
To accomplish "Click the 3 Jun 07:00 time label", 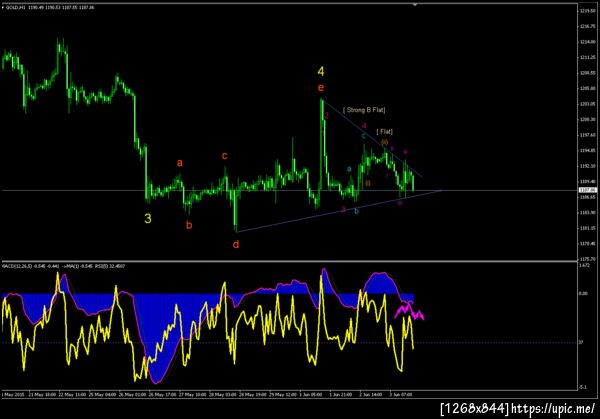I will (401, 394).
